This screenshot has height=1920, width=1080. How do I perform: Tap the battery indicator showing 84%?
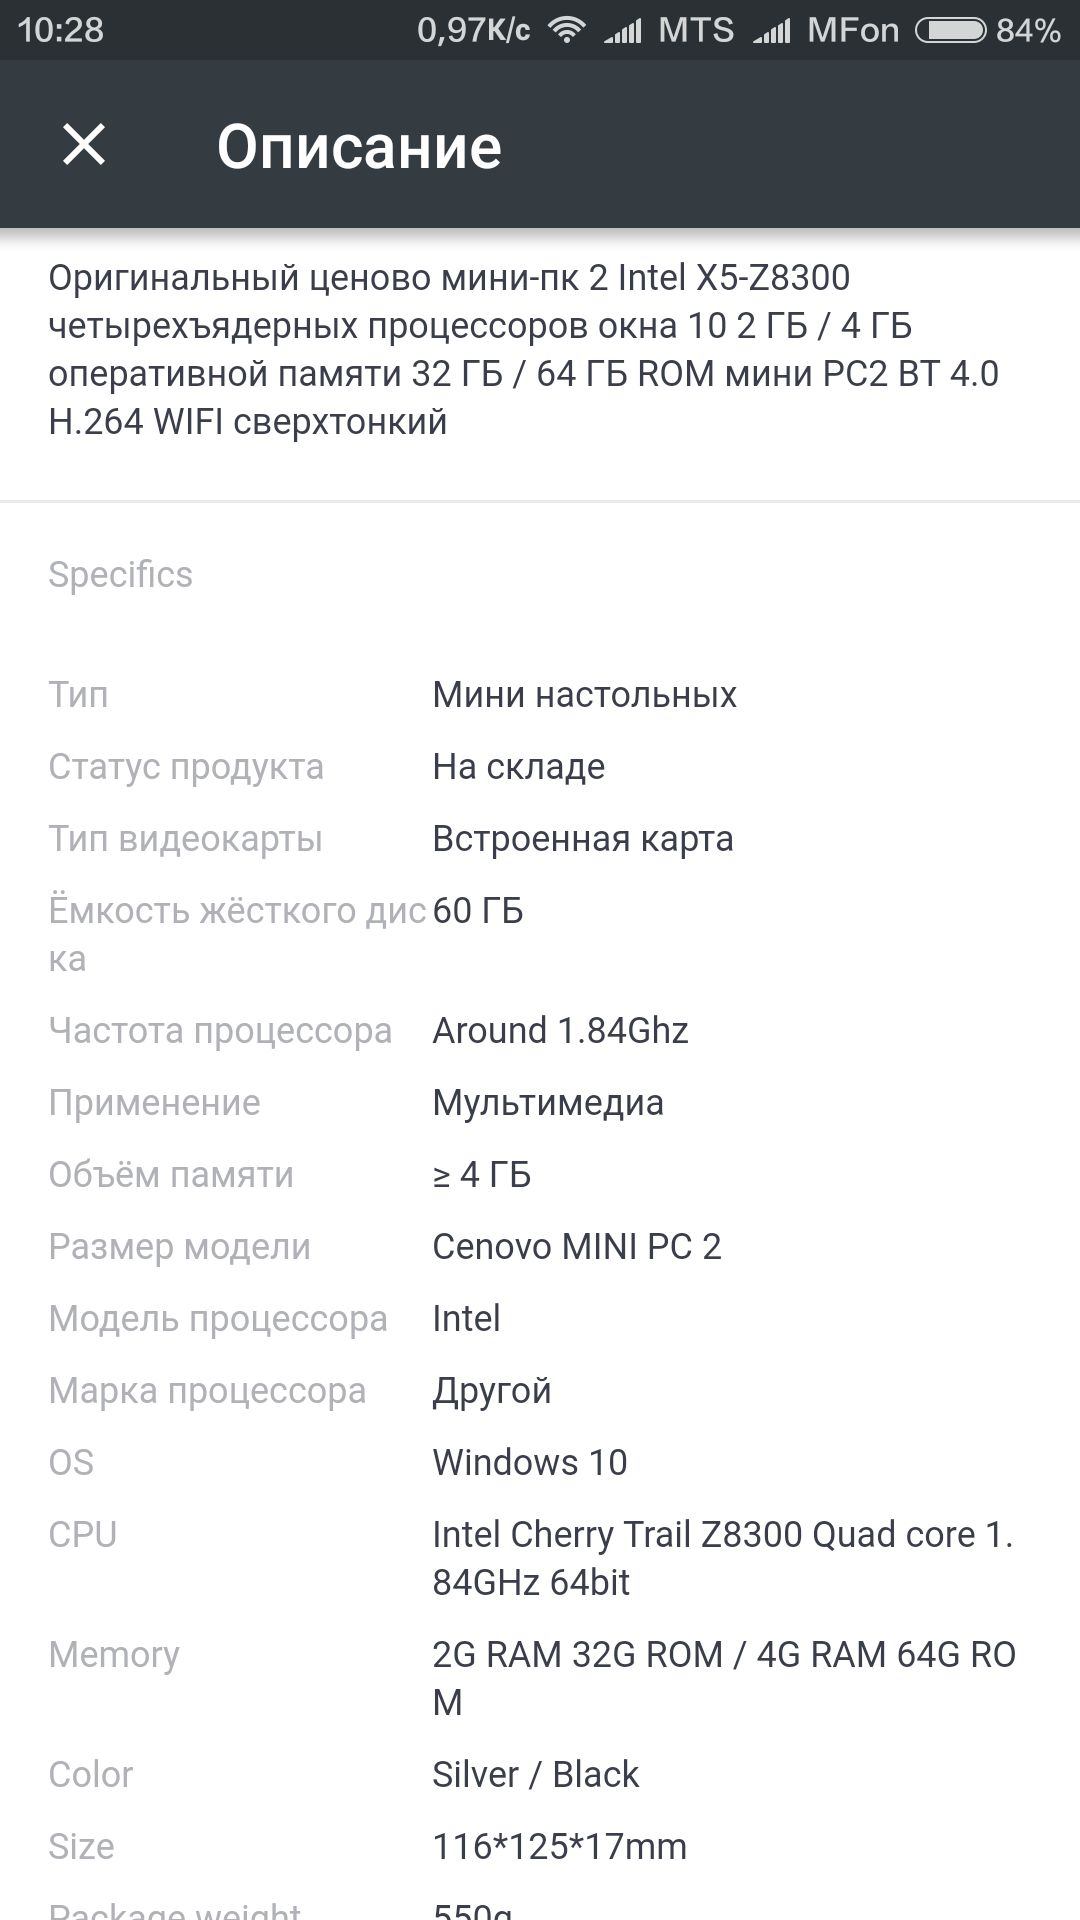950,29
